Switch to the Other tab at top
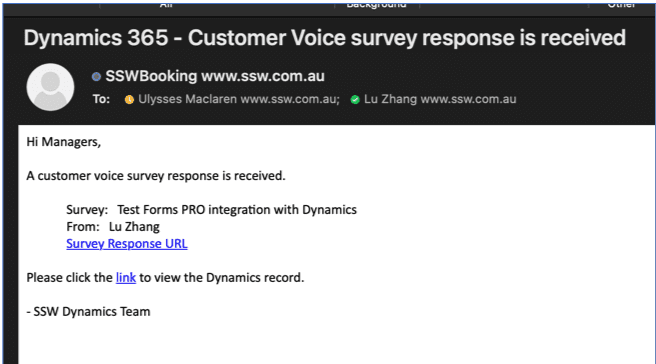 point(621,5)
